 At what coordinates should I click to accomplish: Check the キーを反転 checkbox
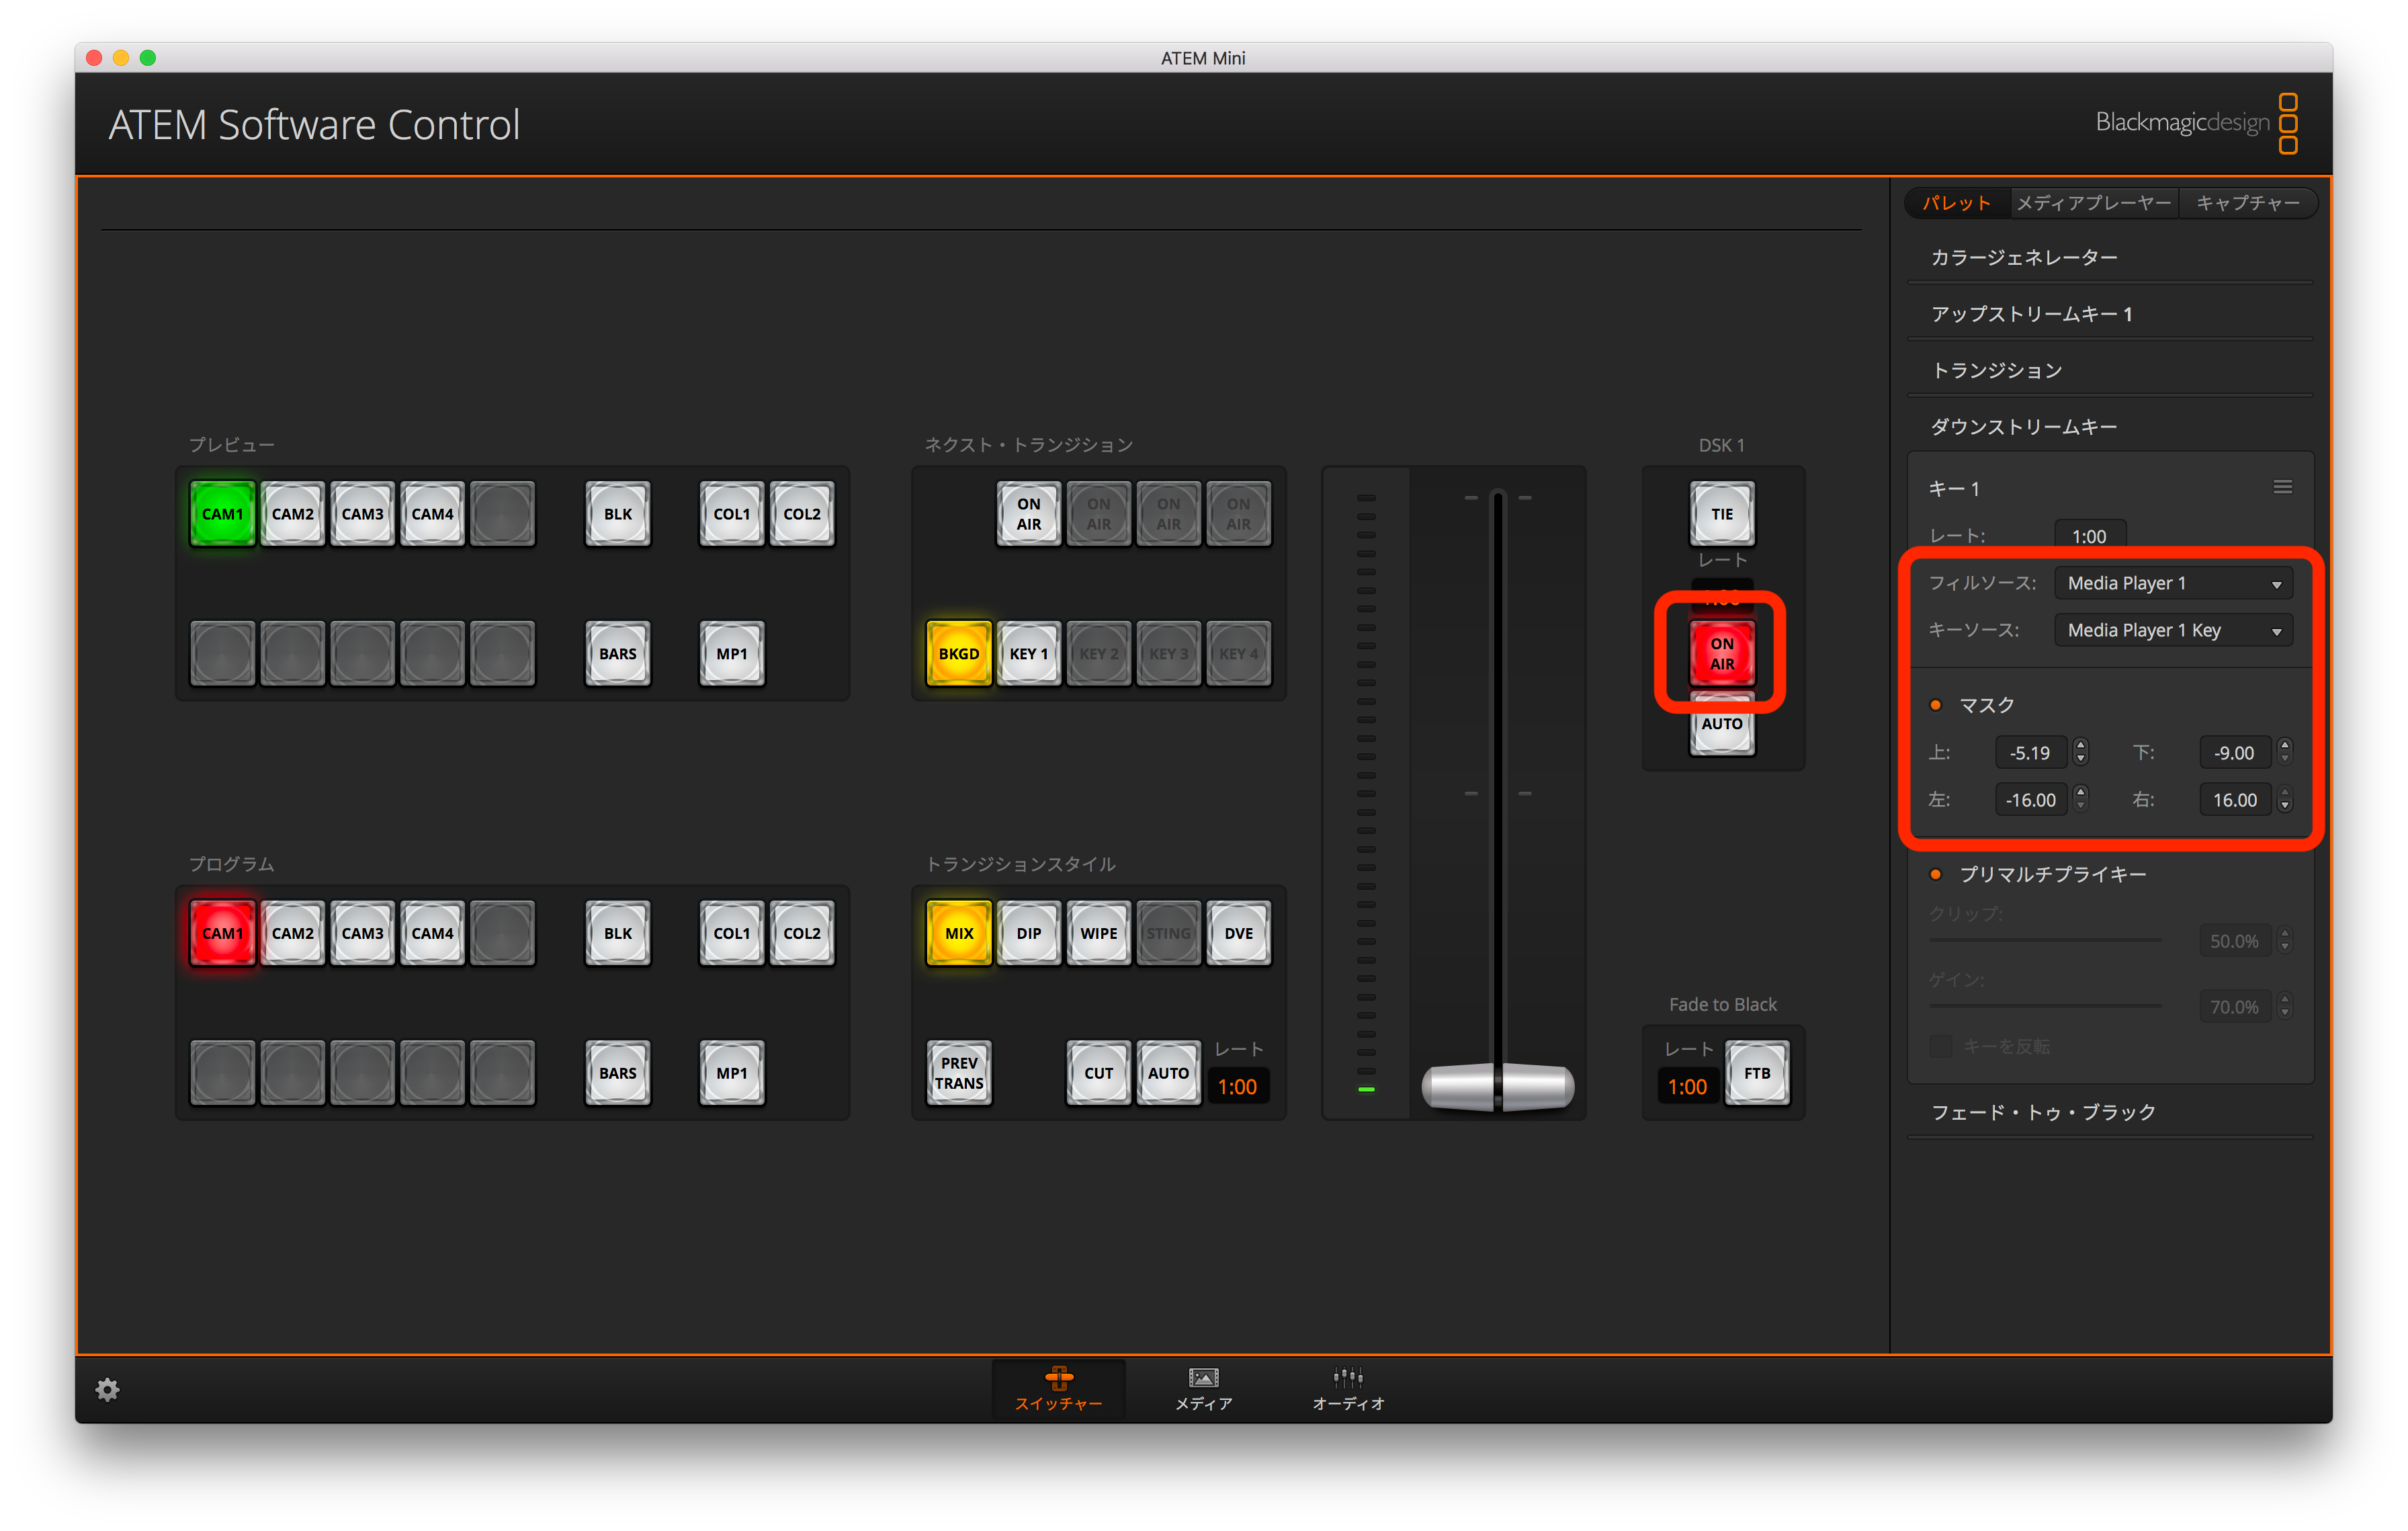coord(1940,1046)
